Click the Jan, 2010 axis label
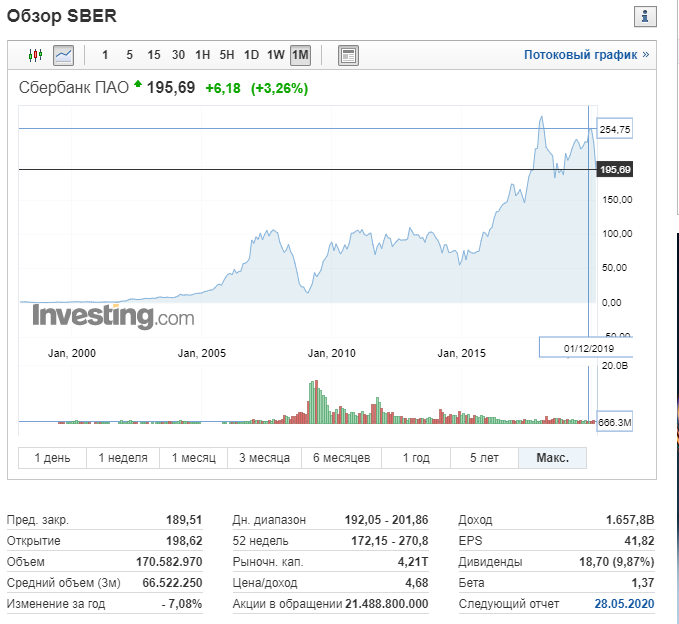Image resolution: width=679 pixels, height=624 pixels. click(x=331, y=353)
